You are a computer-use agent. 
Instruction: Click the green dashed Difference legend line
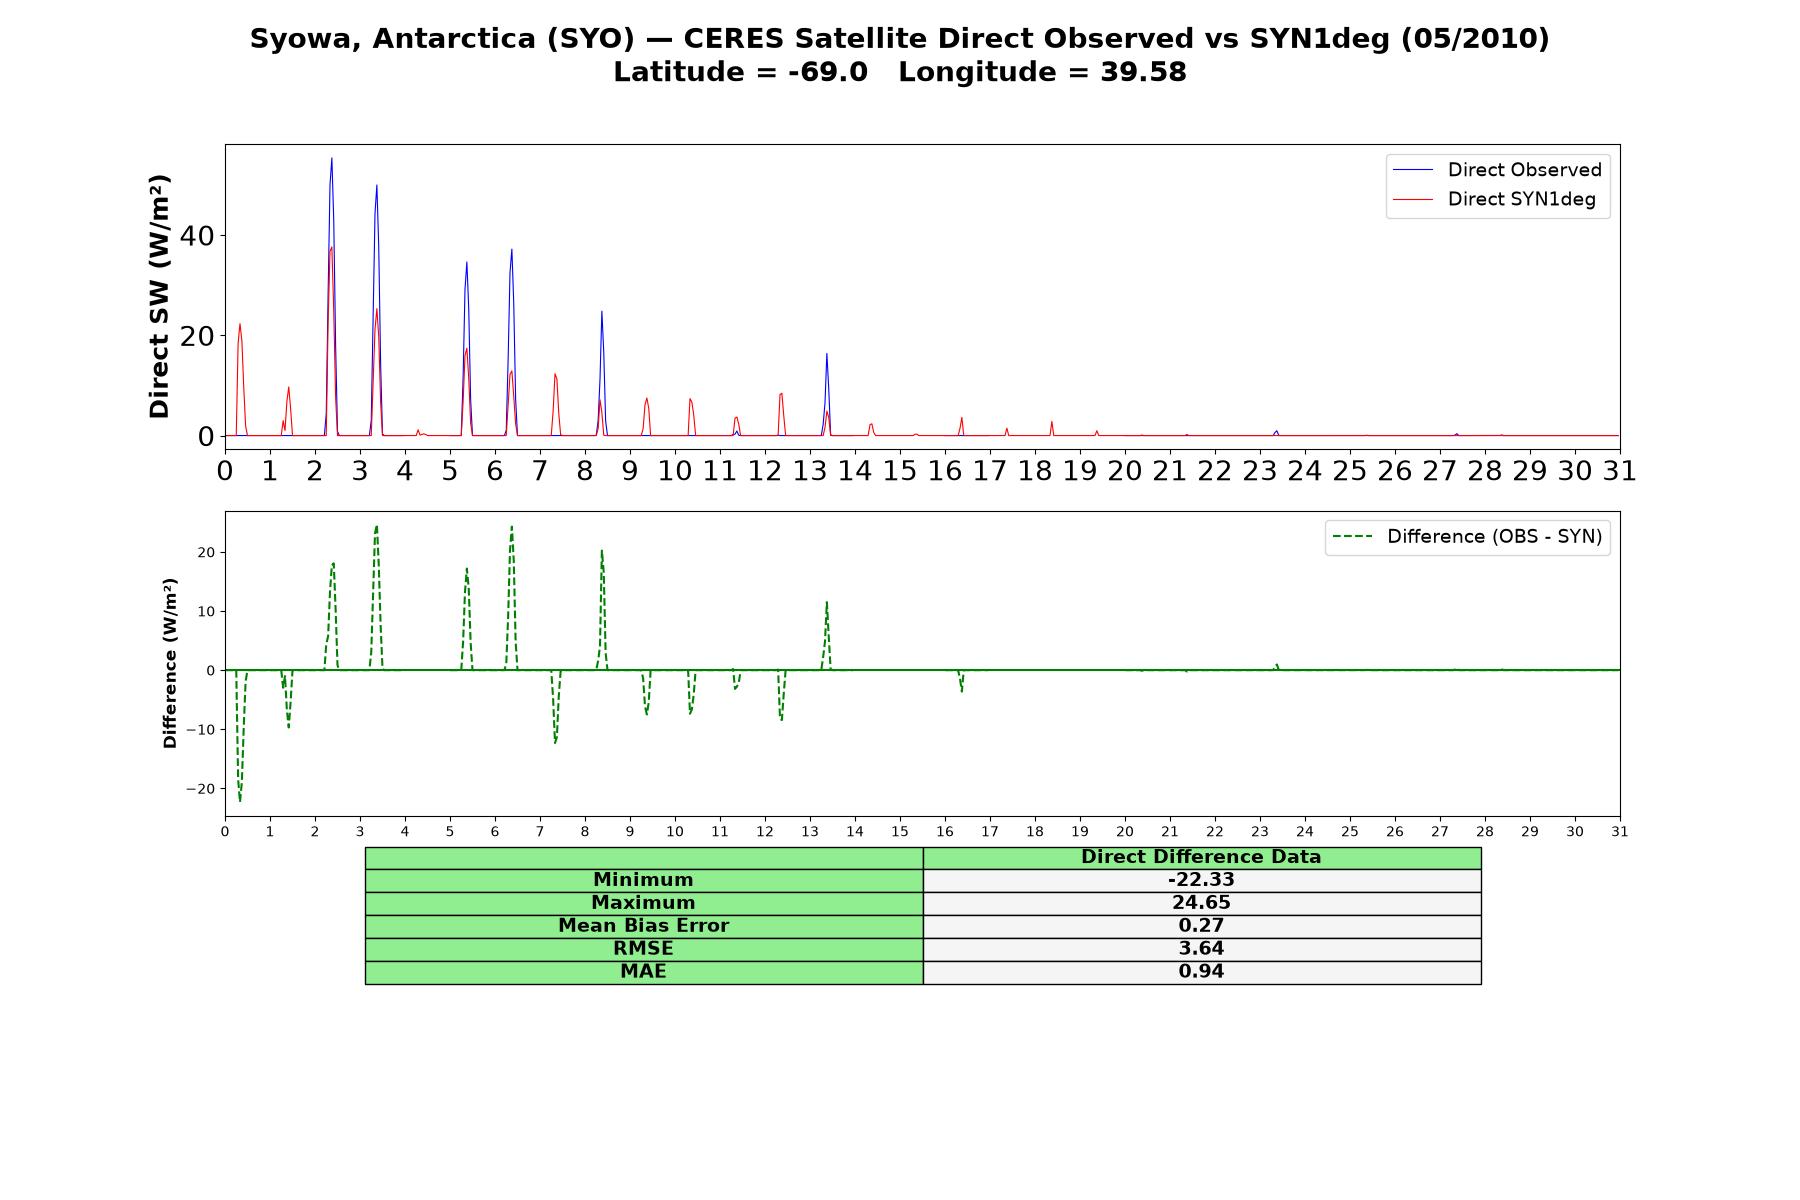tap(1352, 537)
